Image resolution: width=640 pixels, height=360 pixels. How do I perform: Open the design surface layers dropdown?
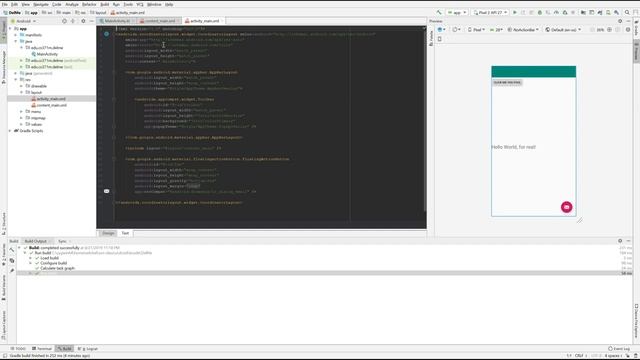[441, 30]
